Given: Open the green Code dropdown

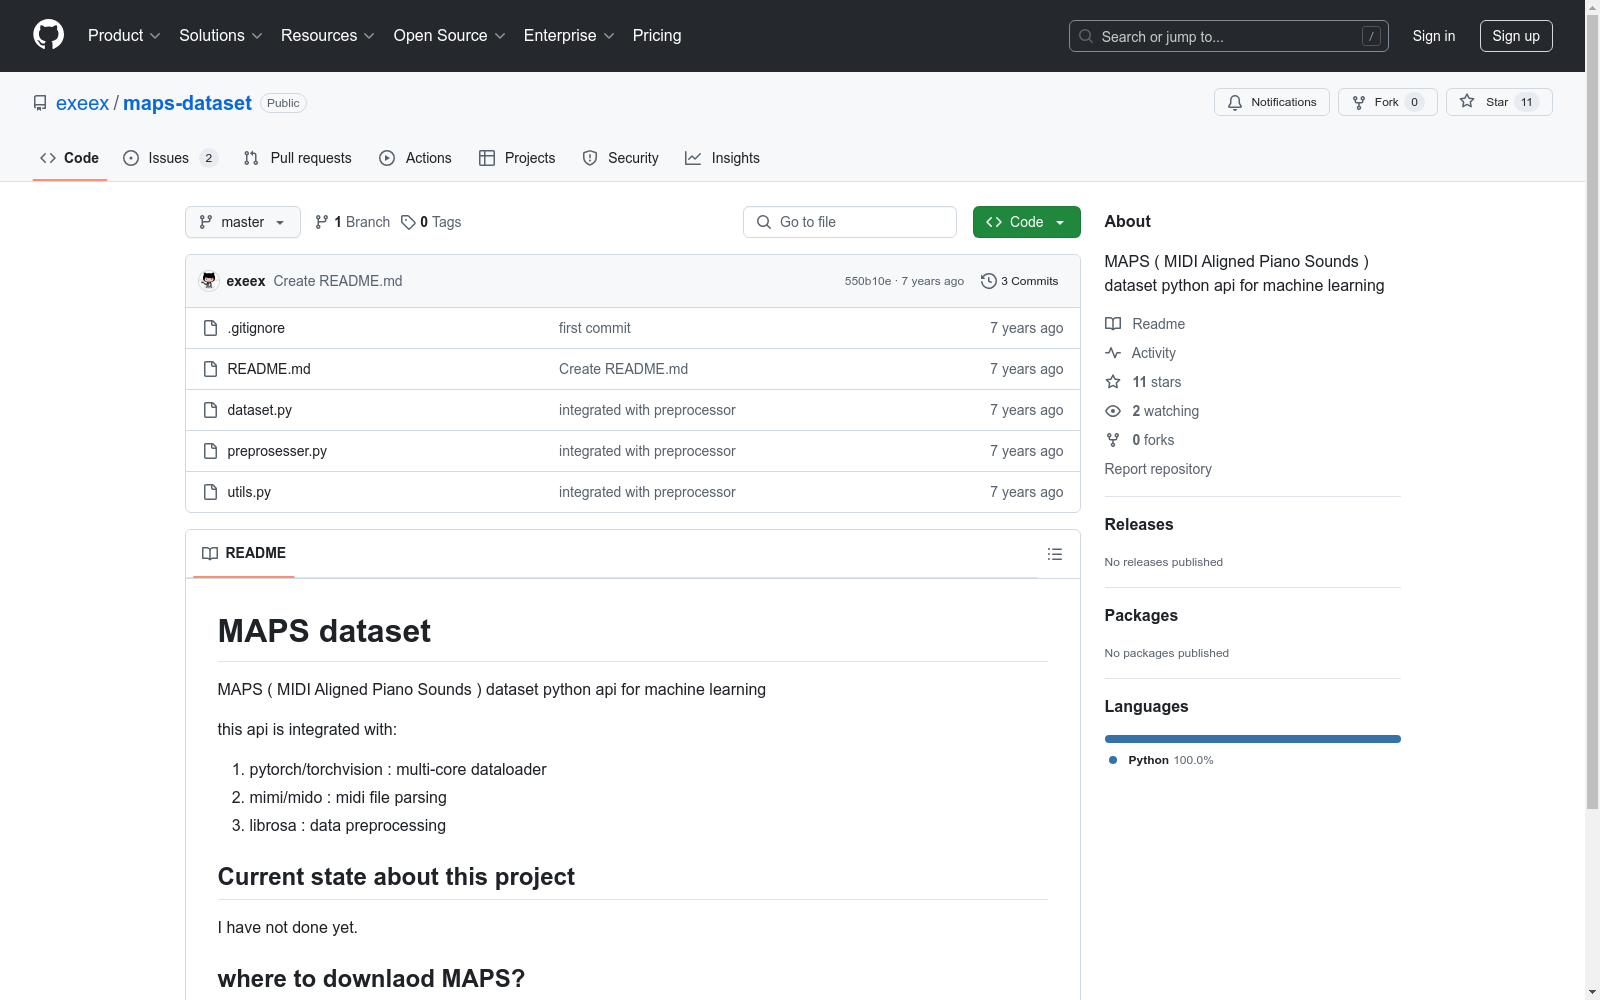Looking at the screenshot, I should [1026, 222].
